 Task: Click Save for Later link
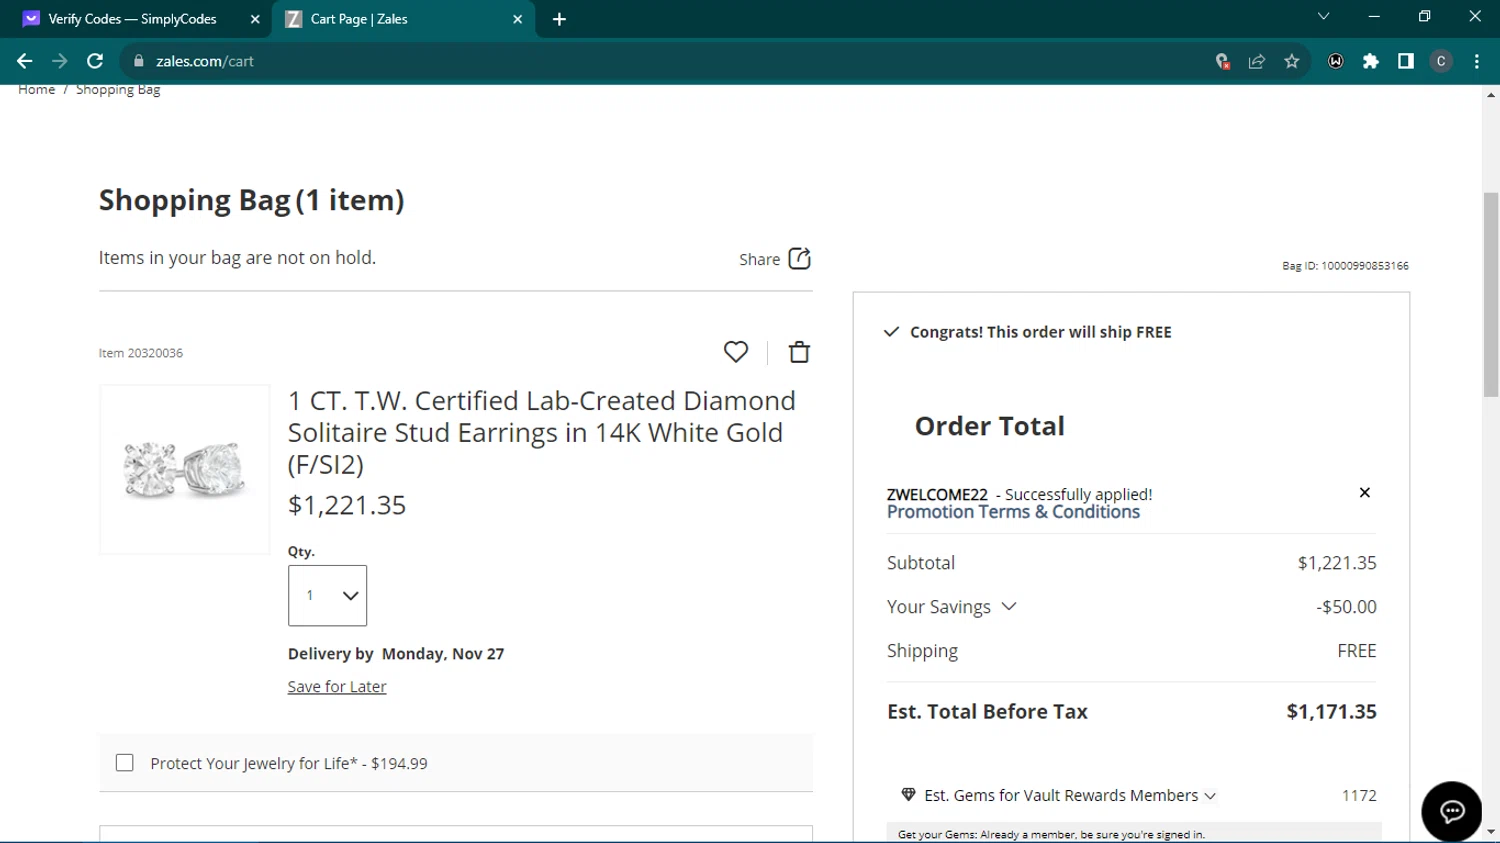[x=337, y=687]
